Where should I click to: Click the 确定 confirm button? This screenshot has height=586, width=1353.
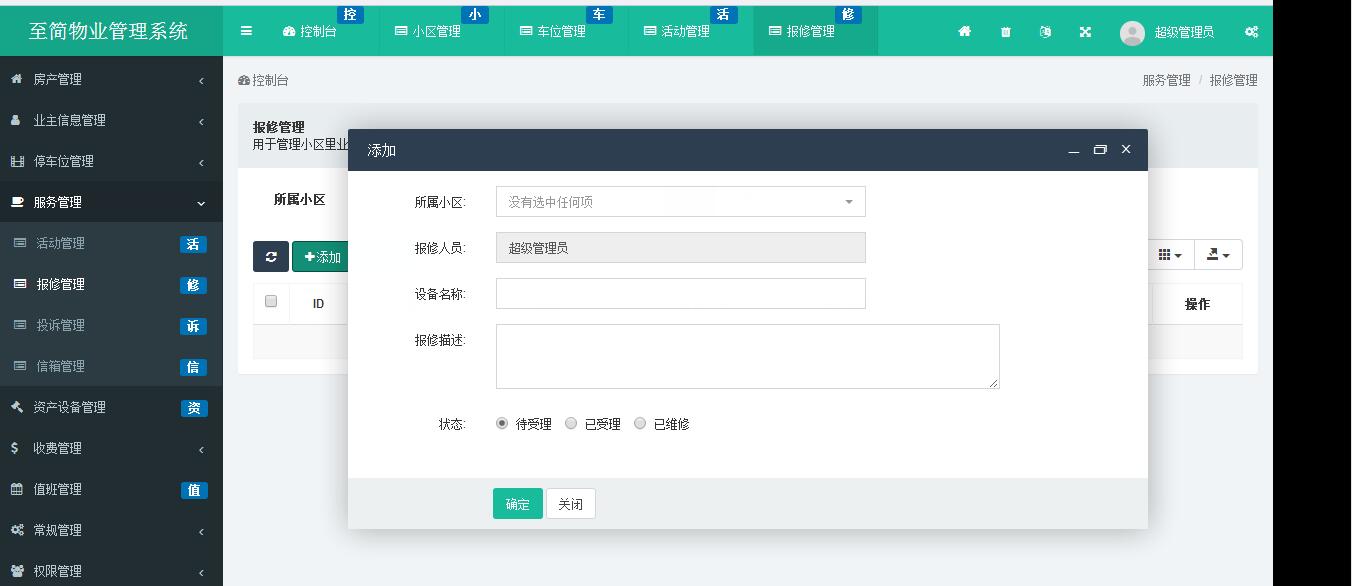point(517,503)
